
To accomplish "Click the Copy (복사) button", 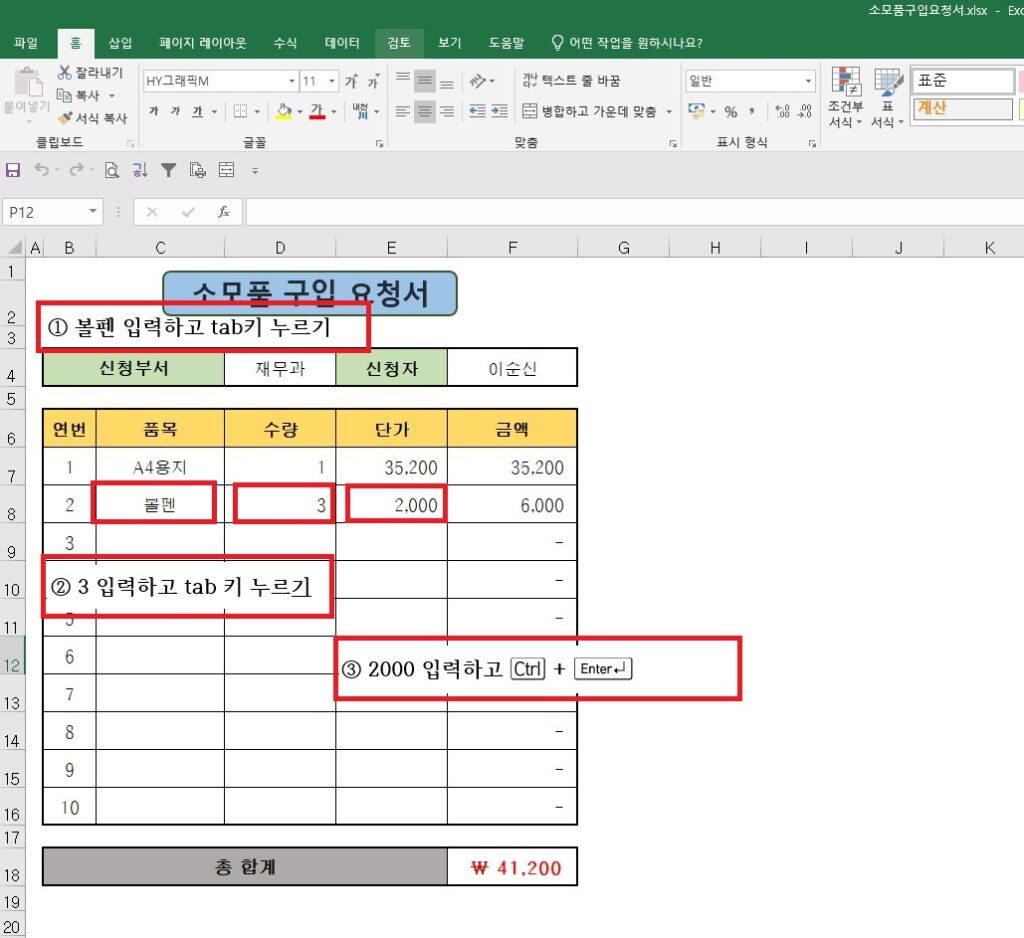I will point(78,95).
